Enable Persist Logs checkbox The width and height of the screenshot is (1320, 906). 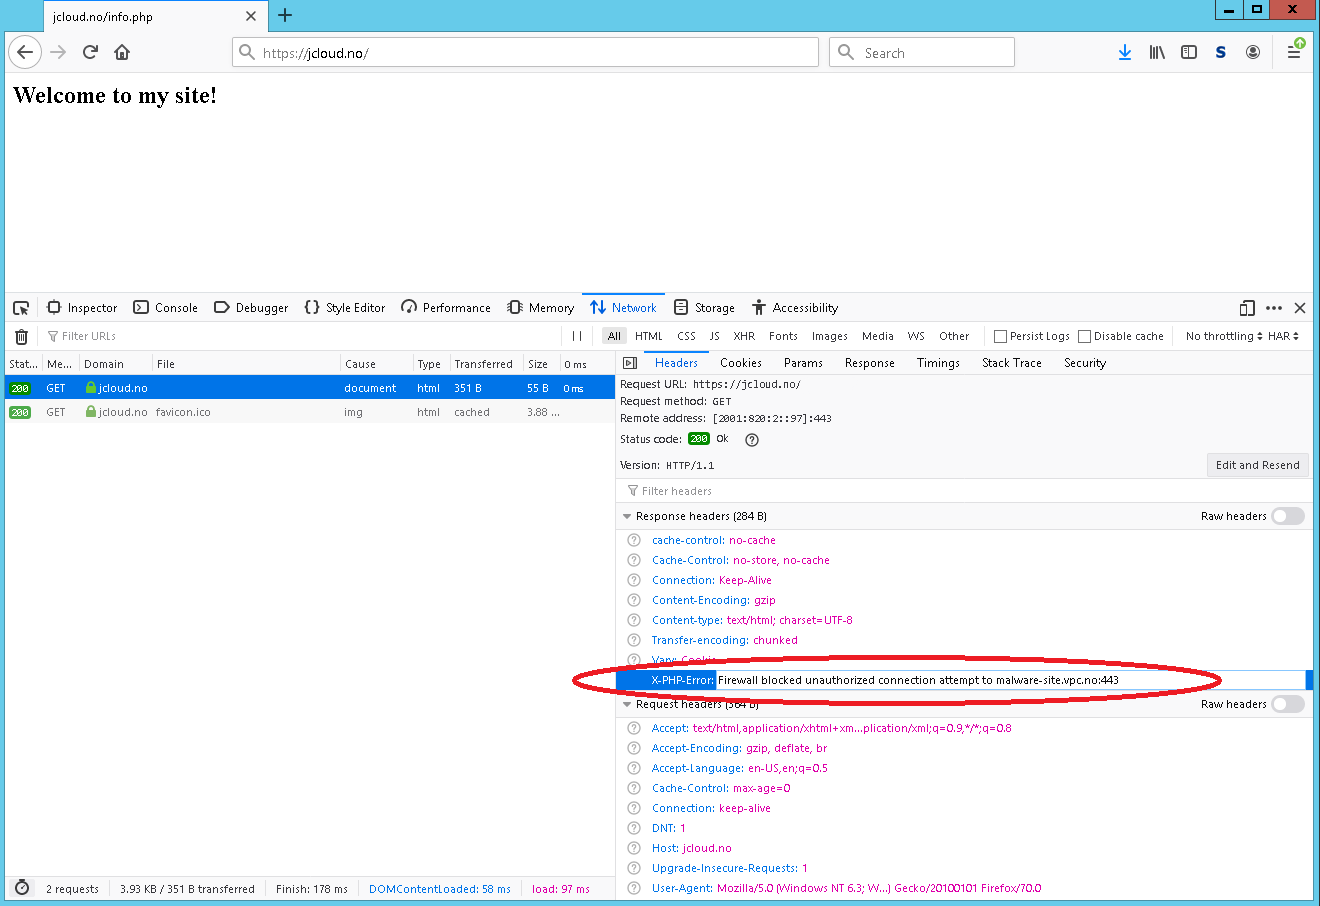coord(1000,336)
